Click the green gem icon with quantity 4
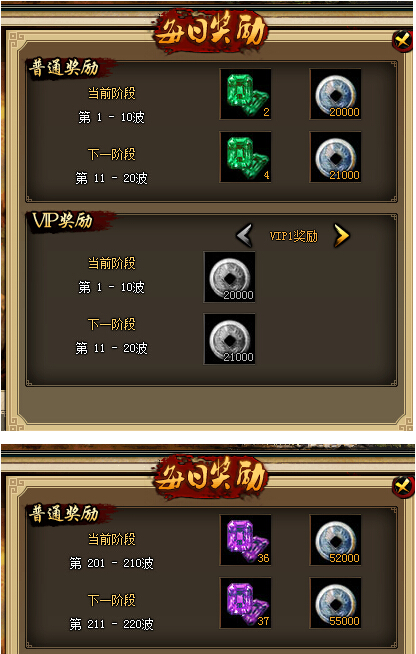Image resolution: width=416 pixels, height=654 pixels. tap(245, 157)
